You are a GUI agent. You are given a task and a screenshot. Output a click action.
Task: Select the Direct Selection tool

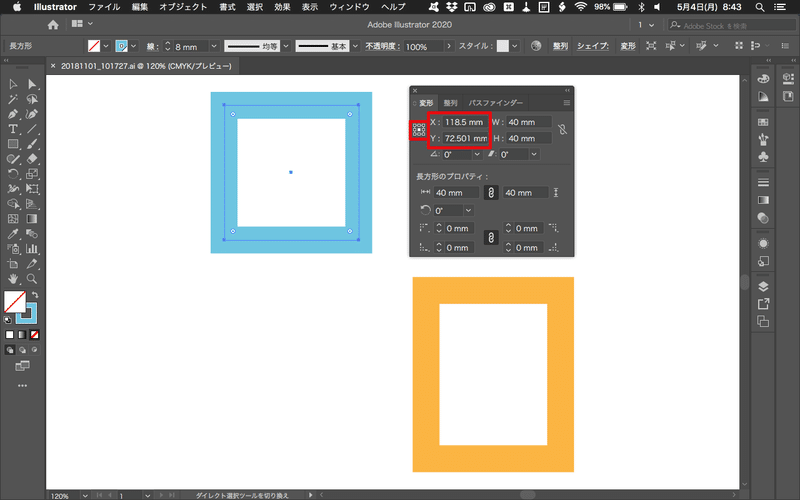(x=32, y=84)
